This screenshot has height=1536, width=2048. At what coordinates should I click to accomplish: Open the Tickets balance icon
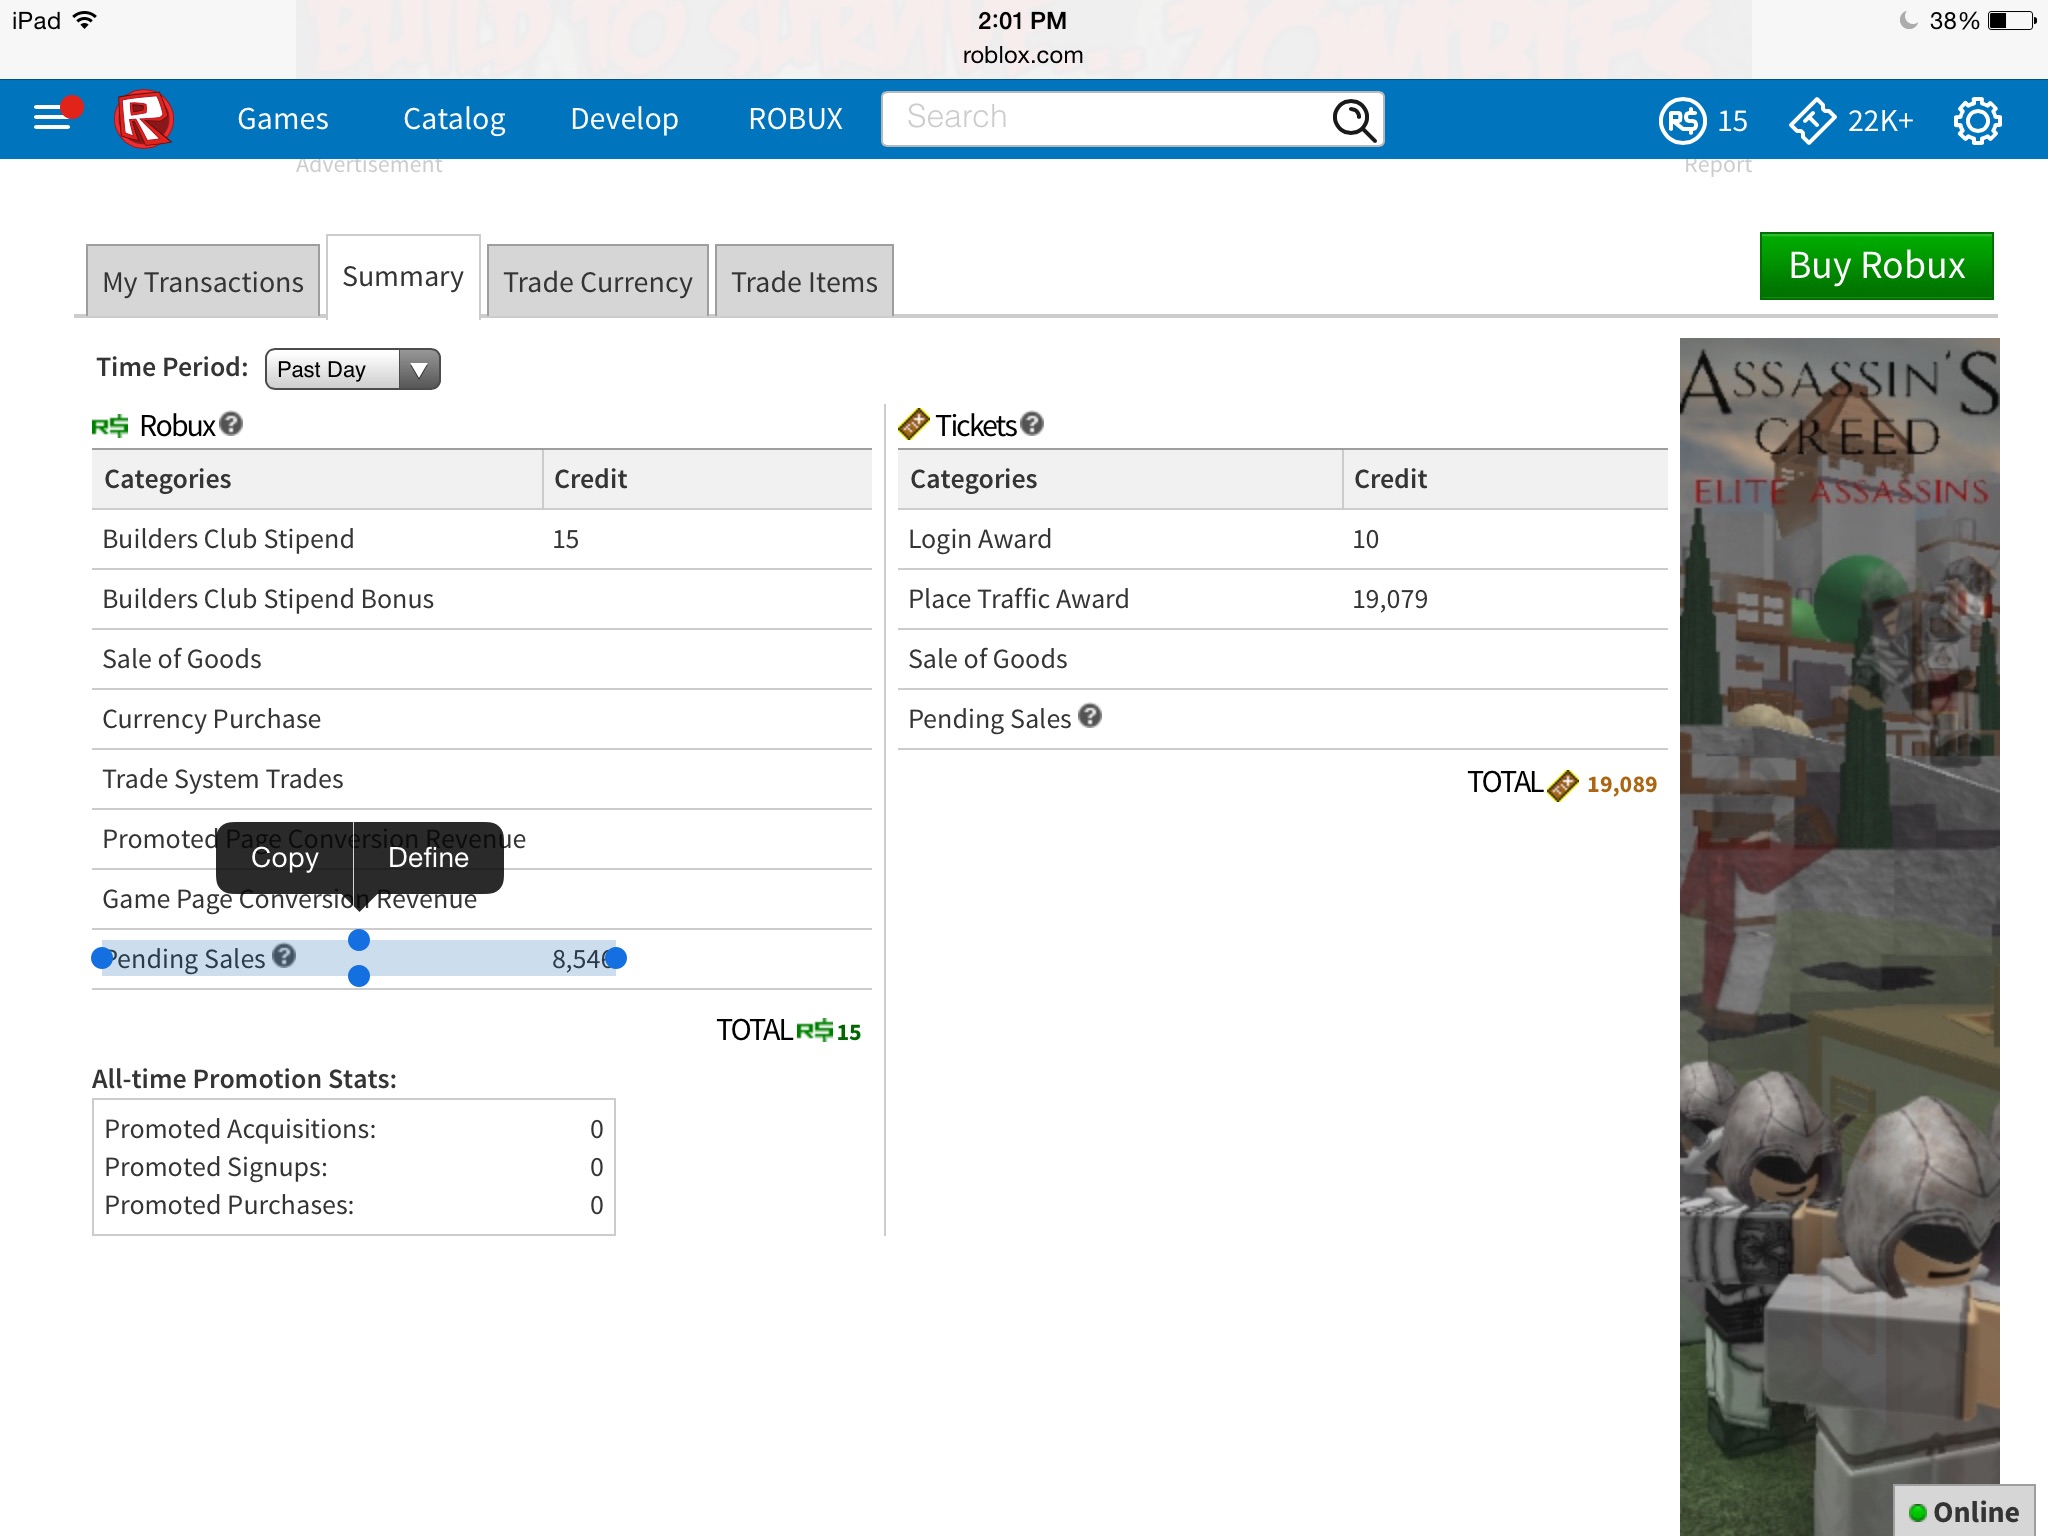coord(1812,121)
